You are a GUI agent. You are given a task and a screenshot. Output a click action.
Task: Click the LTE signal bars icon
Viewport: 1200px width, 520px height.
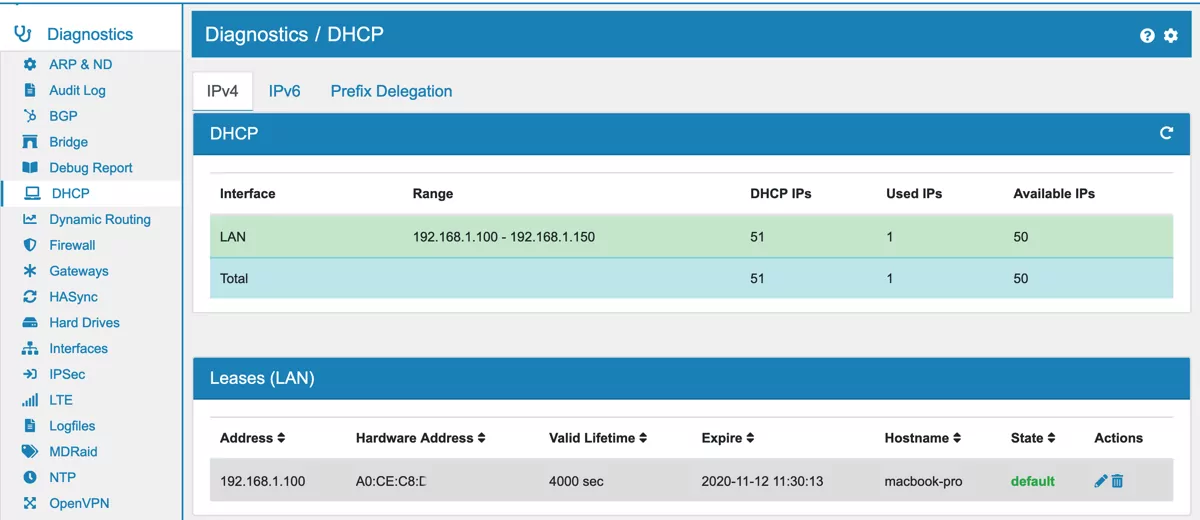[x=30, y=400]
